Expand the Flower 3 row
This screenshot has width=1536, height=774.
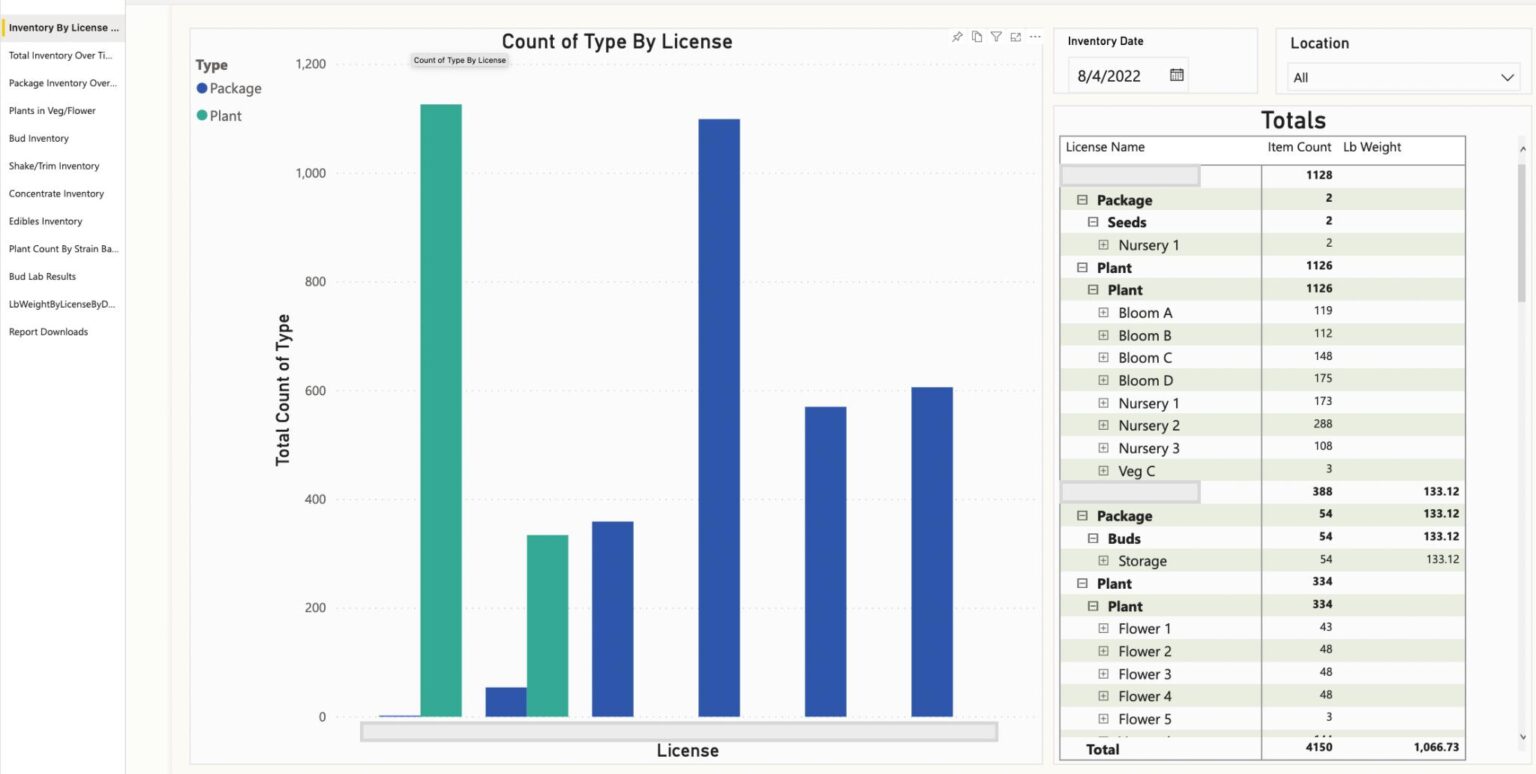click(1103, 674)
